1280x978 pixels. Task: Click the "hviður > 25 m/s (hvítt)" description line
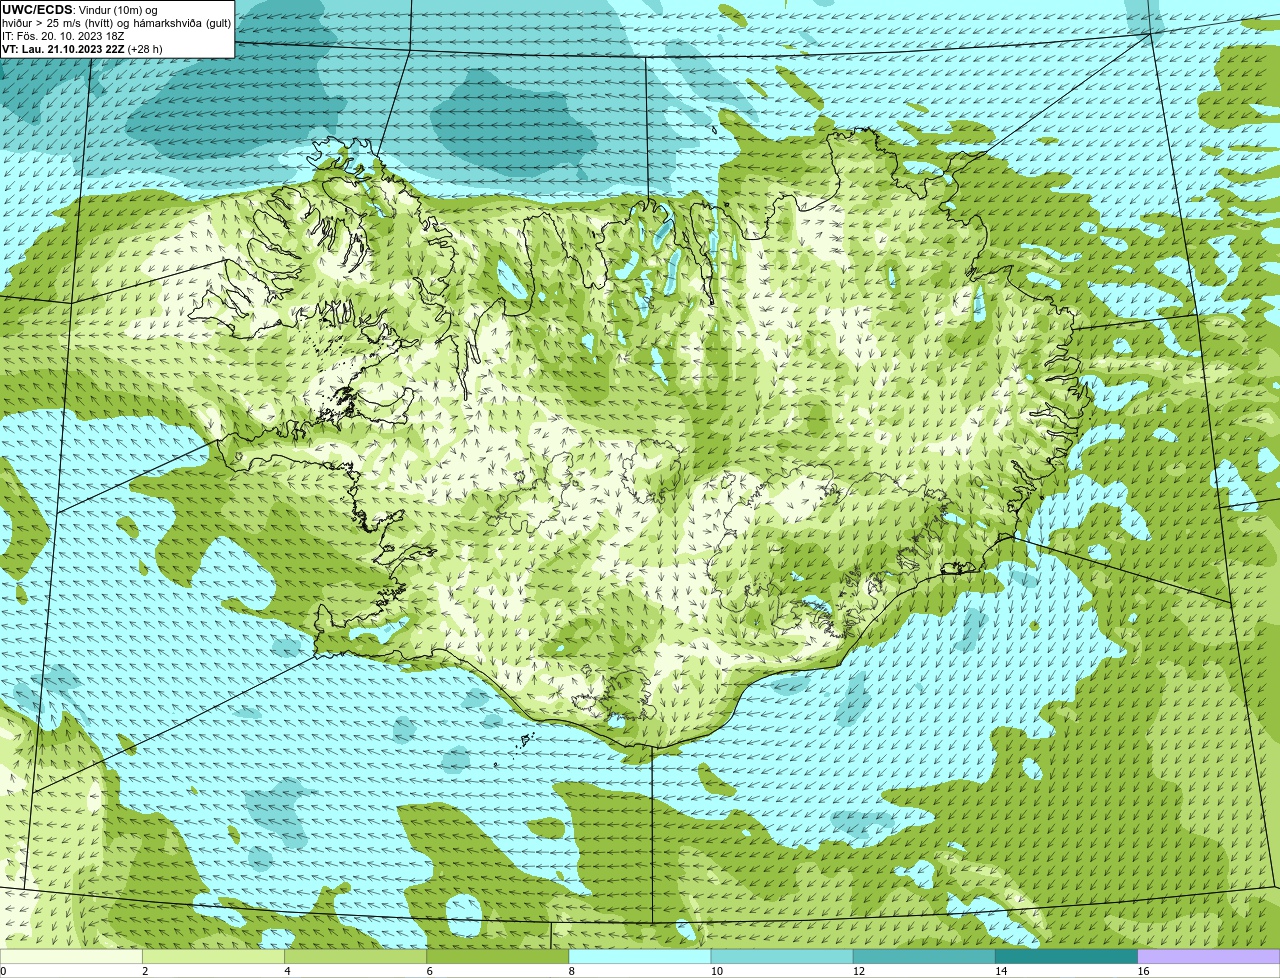pyautogui.click(x=117, y=23)
